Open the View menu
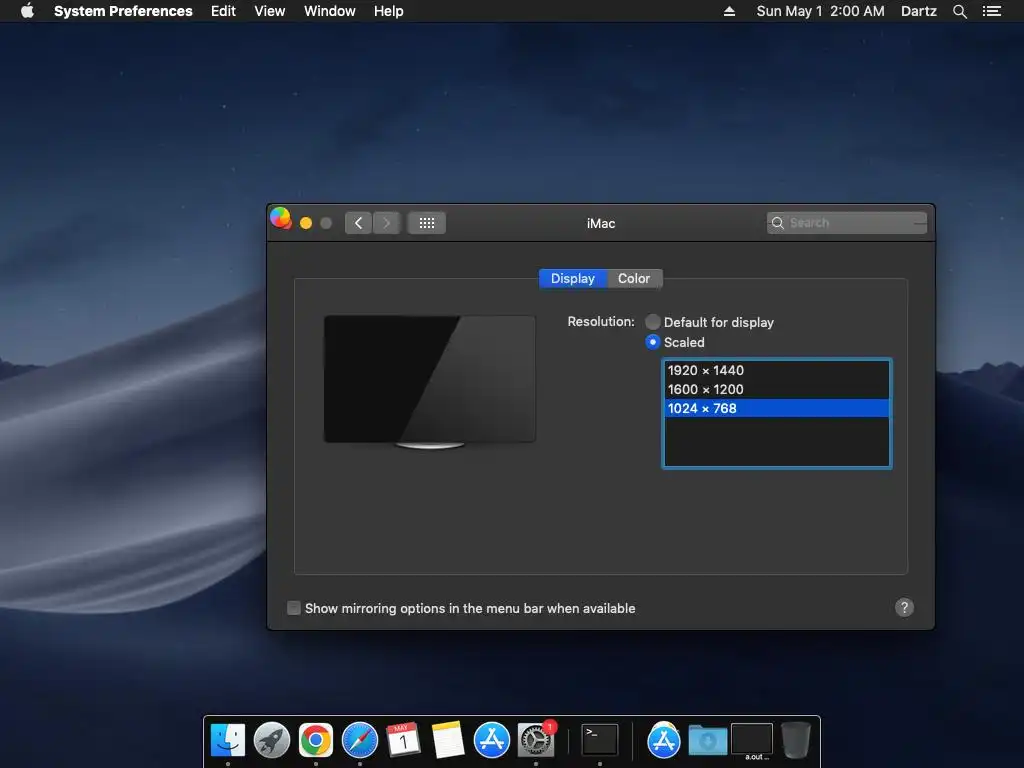 [270, 11]
